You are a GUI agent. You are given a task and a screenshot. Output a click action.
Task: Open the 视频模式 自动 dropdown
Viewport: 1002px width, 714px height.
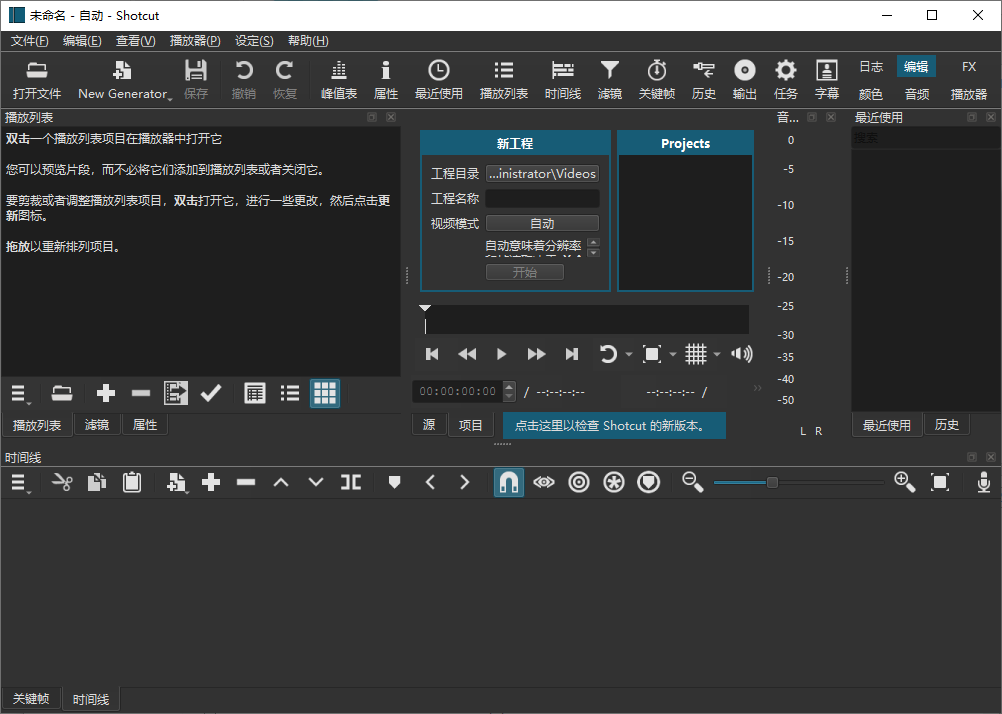542,224
